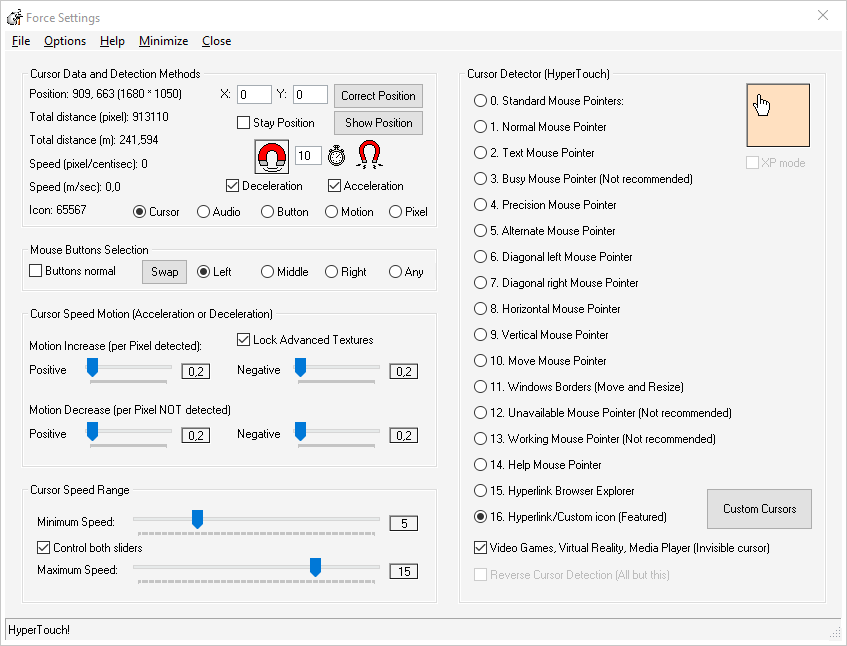Screen dimensions: 847x646
Task: Click the Motion Increase Negative slider thumb
Action: coord(300,367)
